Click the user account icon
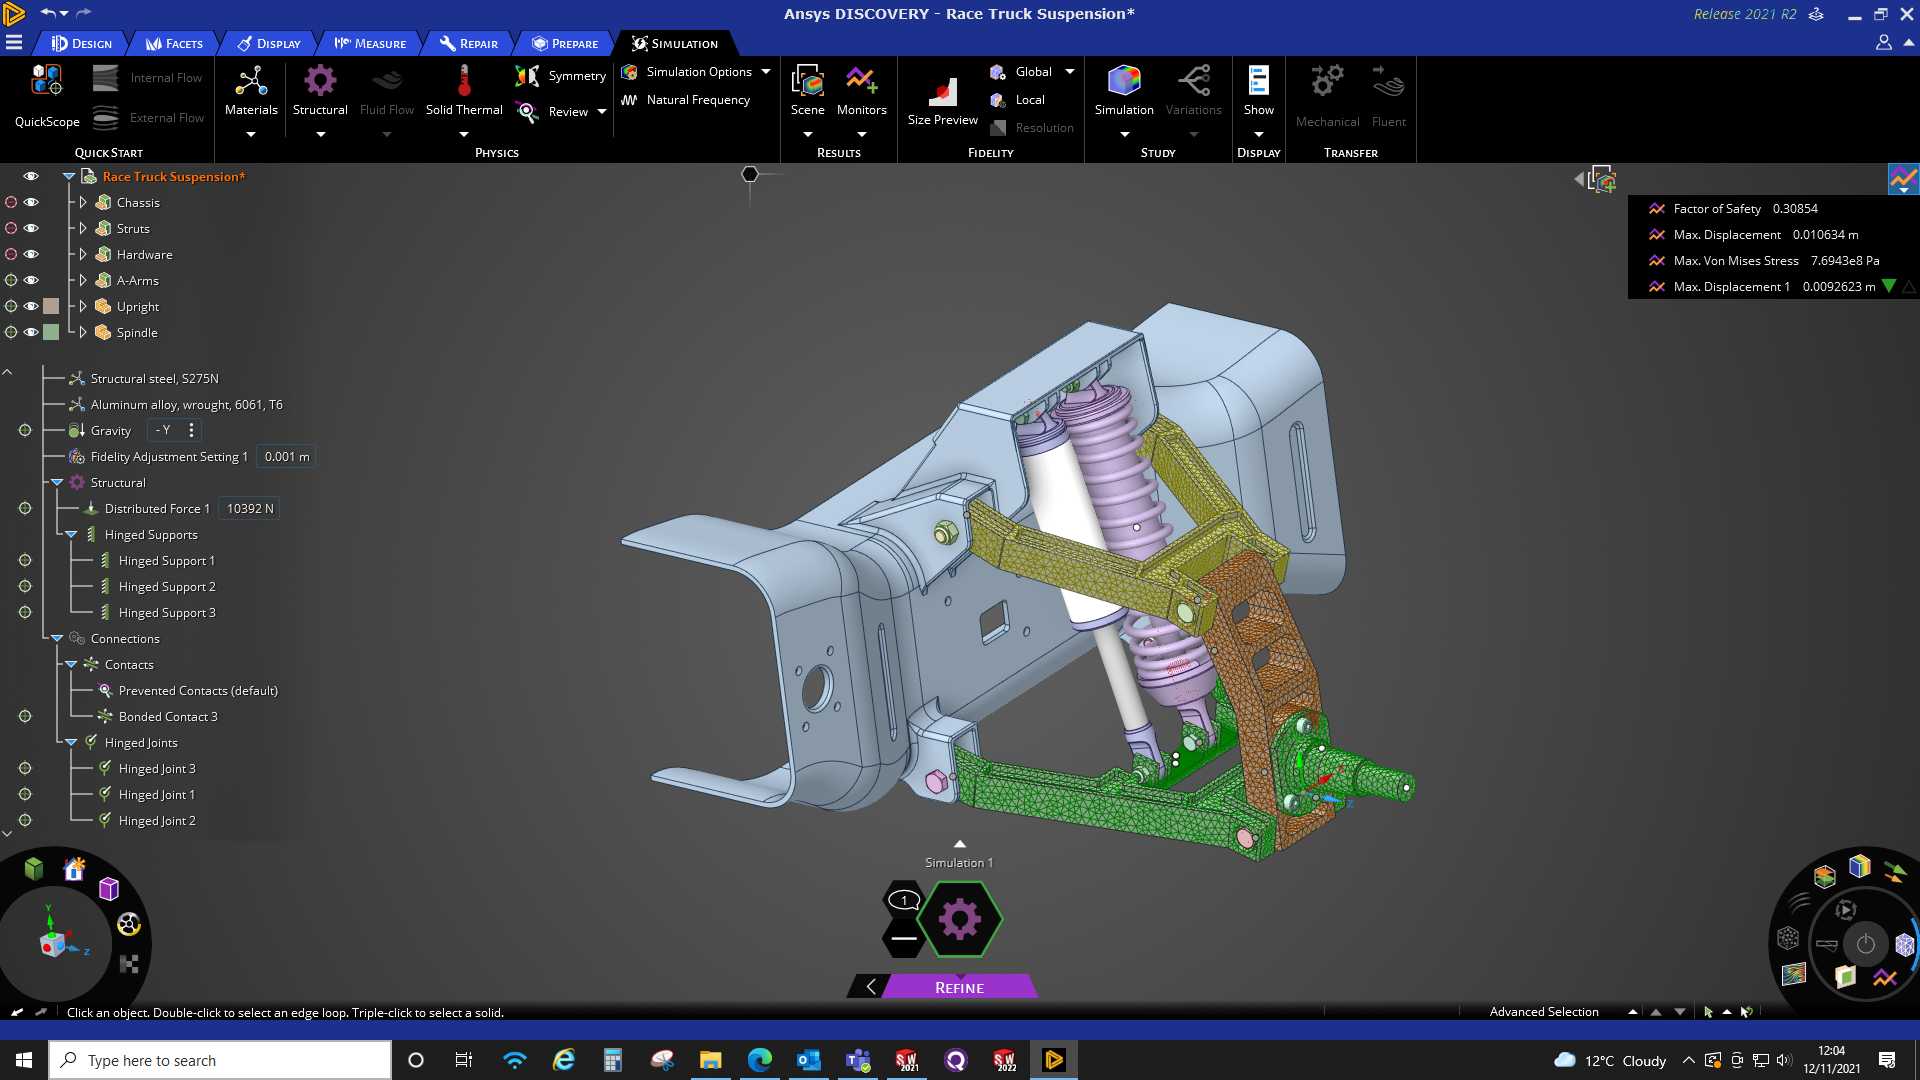1920x1080 pixels. (x=1884, y=43)
